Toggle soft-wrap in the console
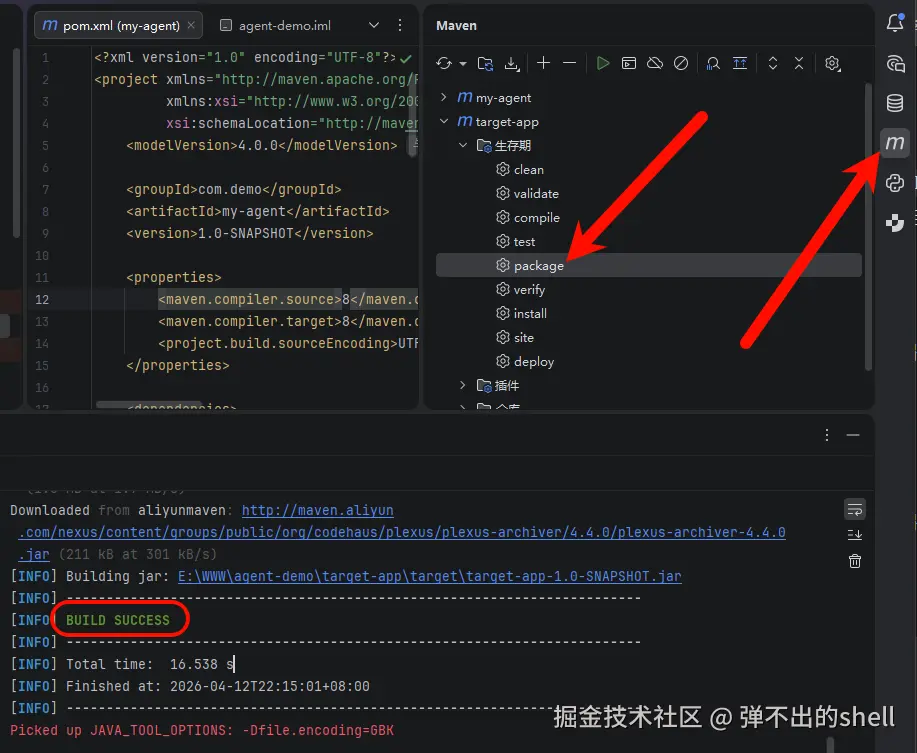This screenshot has width=917, height=753. (x=854, y=510)
